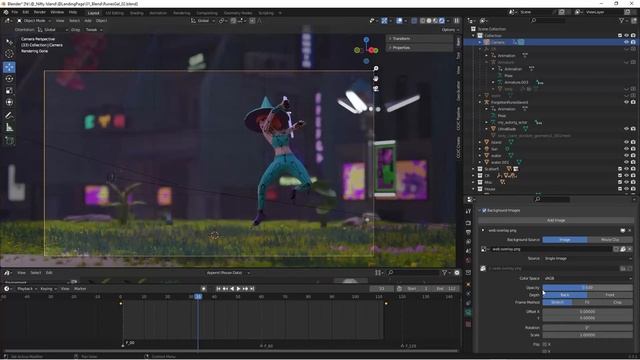Open the Output properties tab
640x360 pixels.
point(468,232)
